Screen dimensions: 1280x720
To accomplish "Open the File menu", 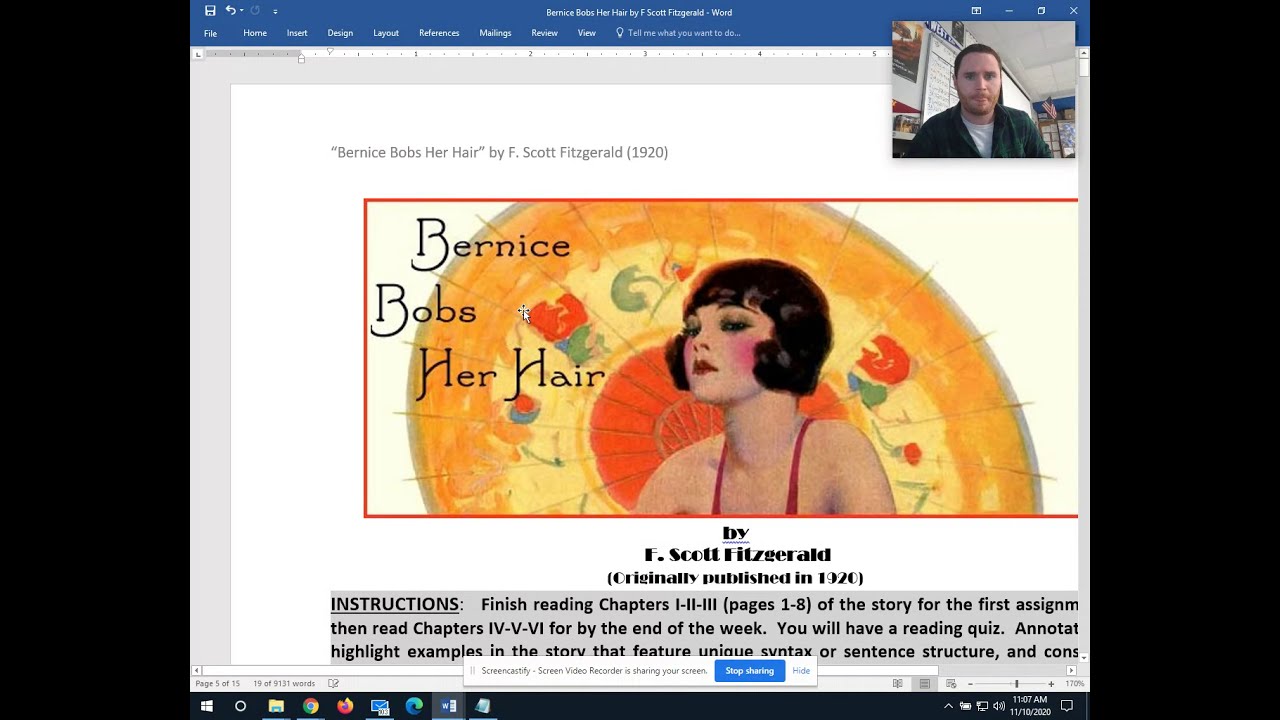I will (210, 33).
